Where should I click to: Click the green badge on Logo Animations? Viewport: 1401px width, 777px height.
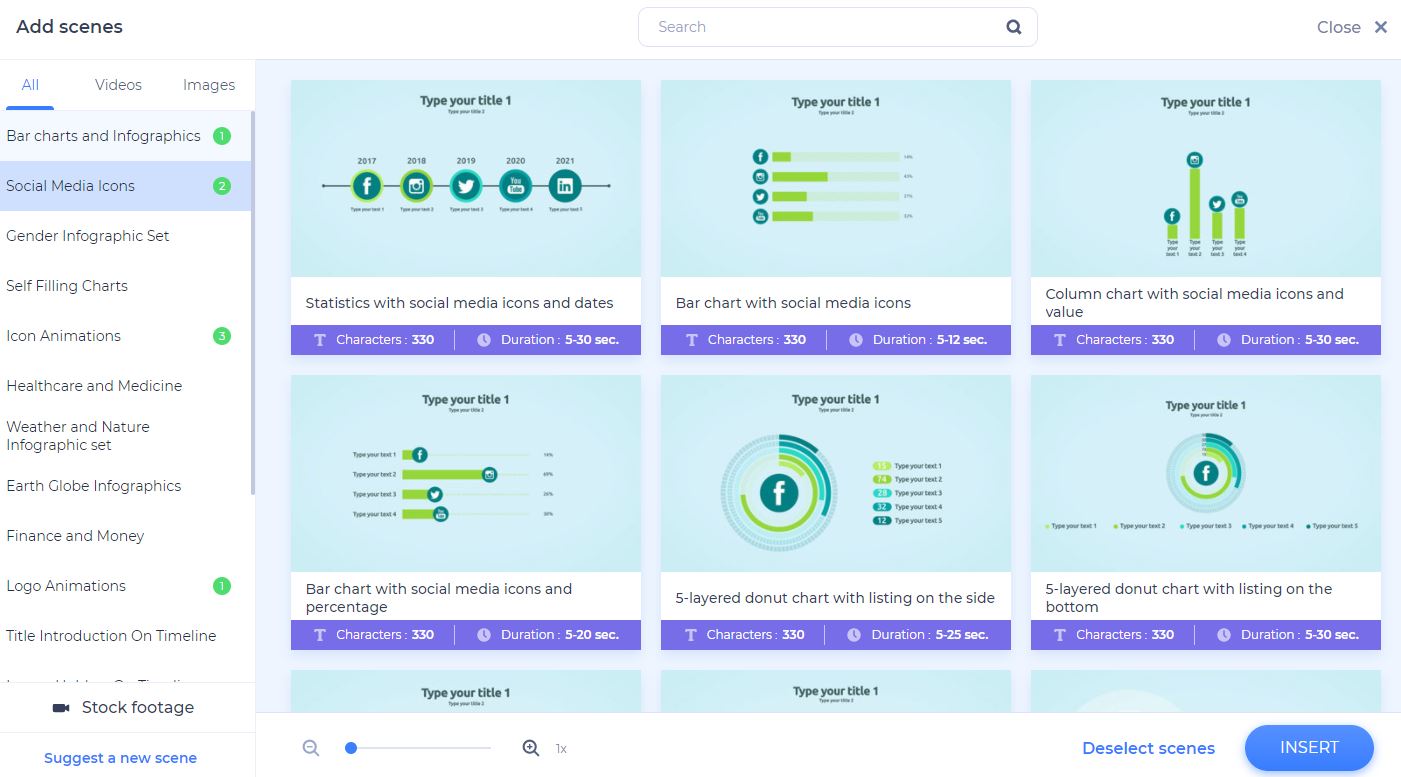pyautogui.click(x=222, y=586)
